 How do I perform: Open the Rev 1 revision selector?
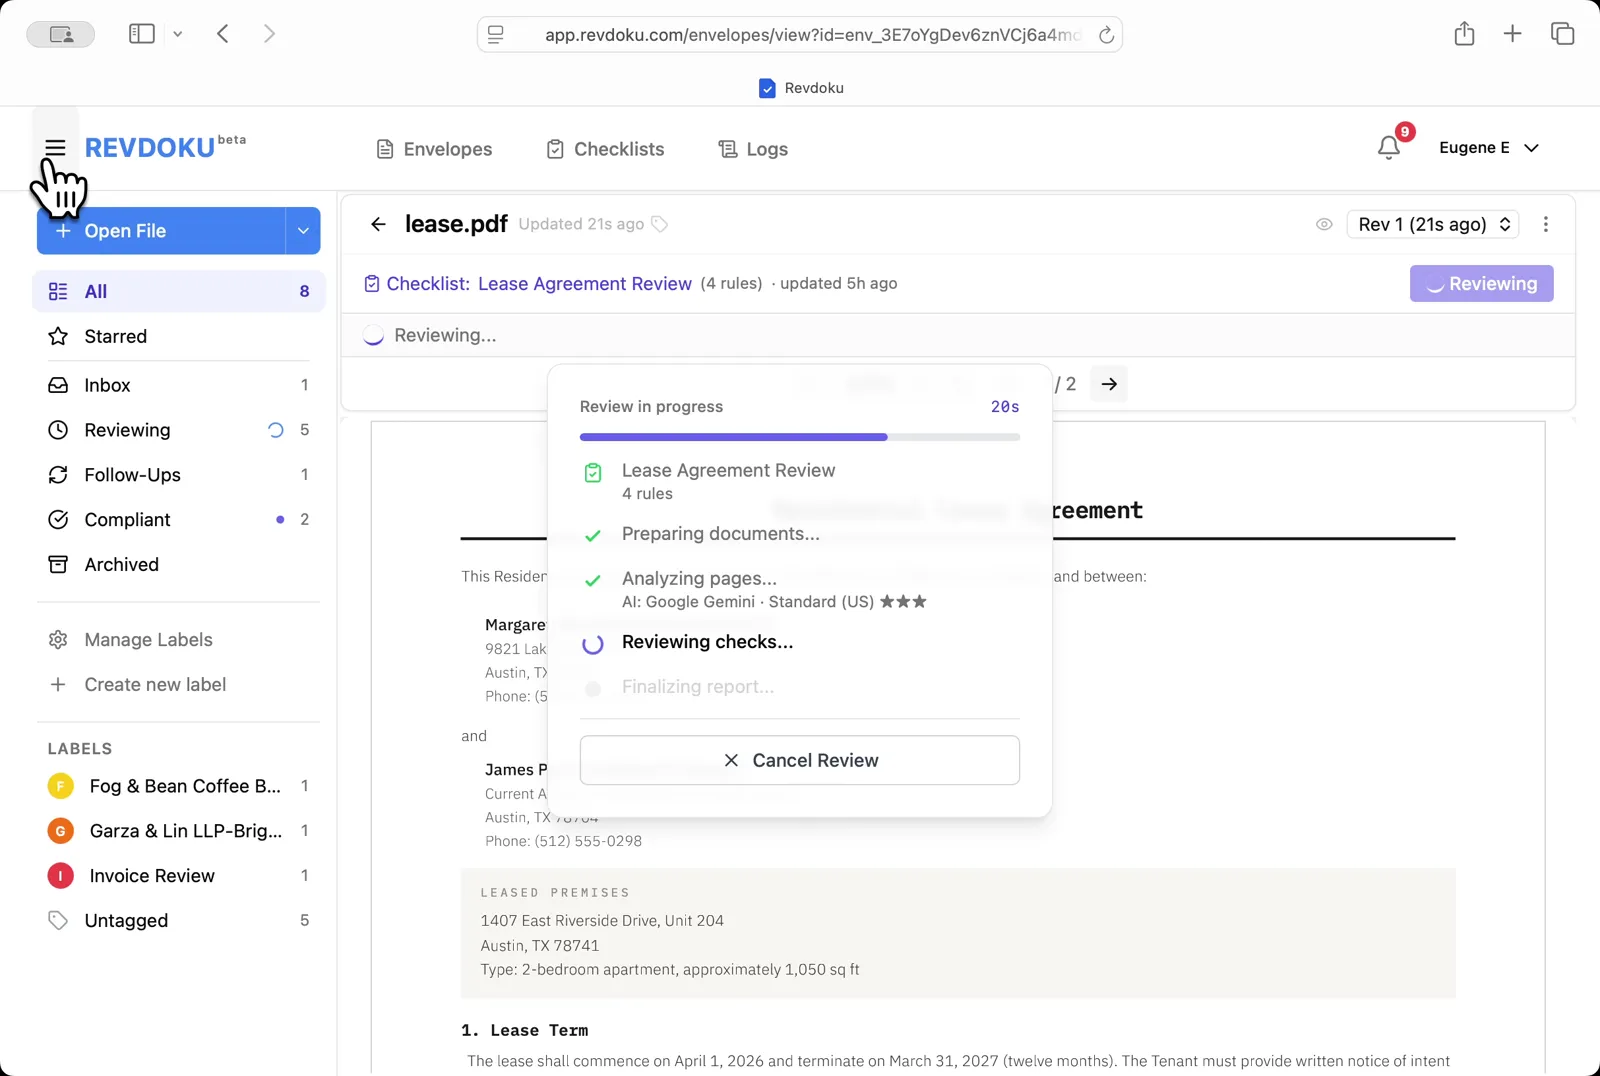coord(1432,224)
